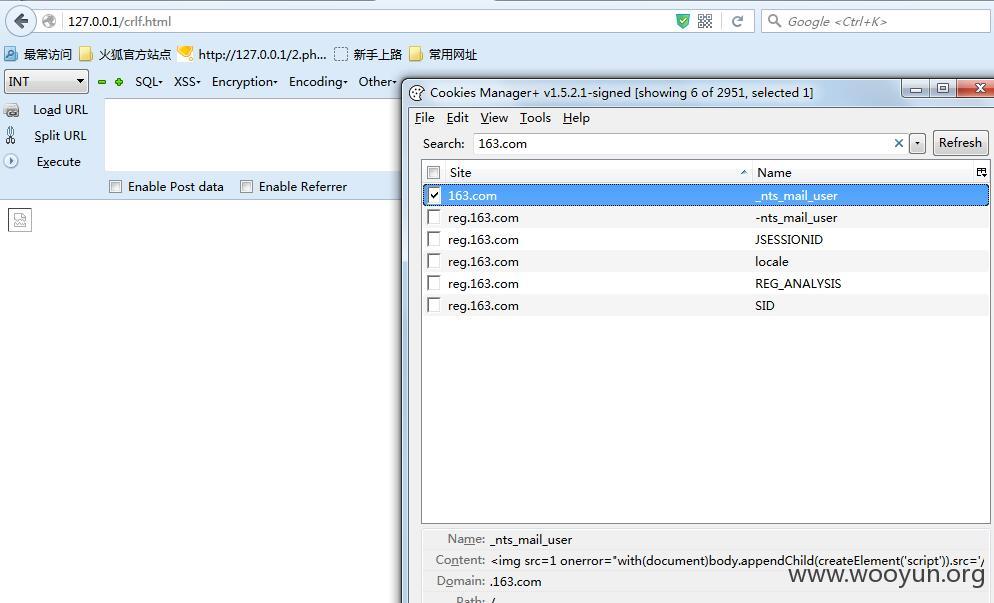Select the JSESSIONID cookie name cell
This screenshot has height=603, width=994.
coord(789,240)
